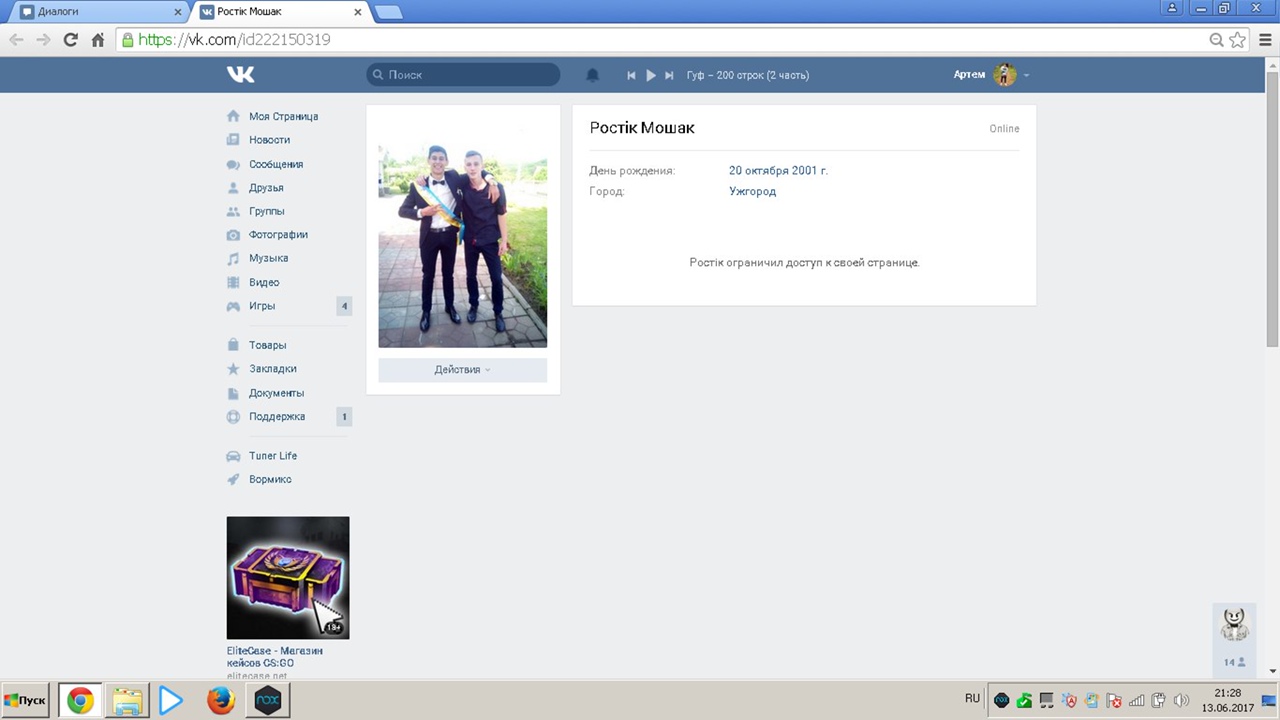This screenshot has height=720, width=1280.
Task: Switch to the Диалоги browser tab
Action: (95, 12)
